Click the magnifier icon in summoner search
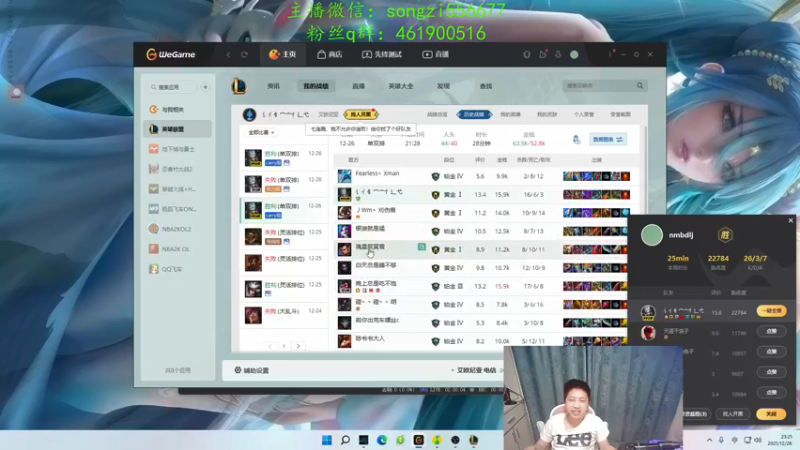The height and width of the screenshot is (450, 800). [640, 86]
